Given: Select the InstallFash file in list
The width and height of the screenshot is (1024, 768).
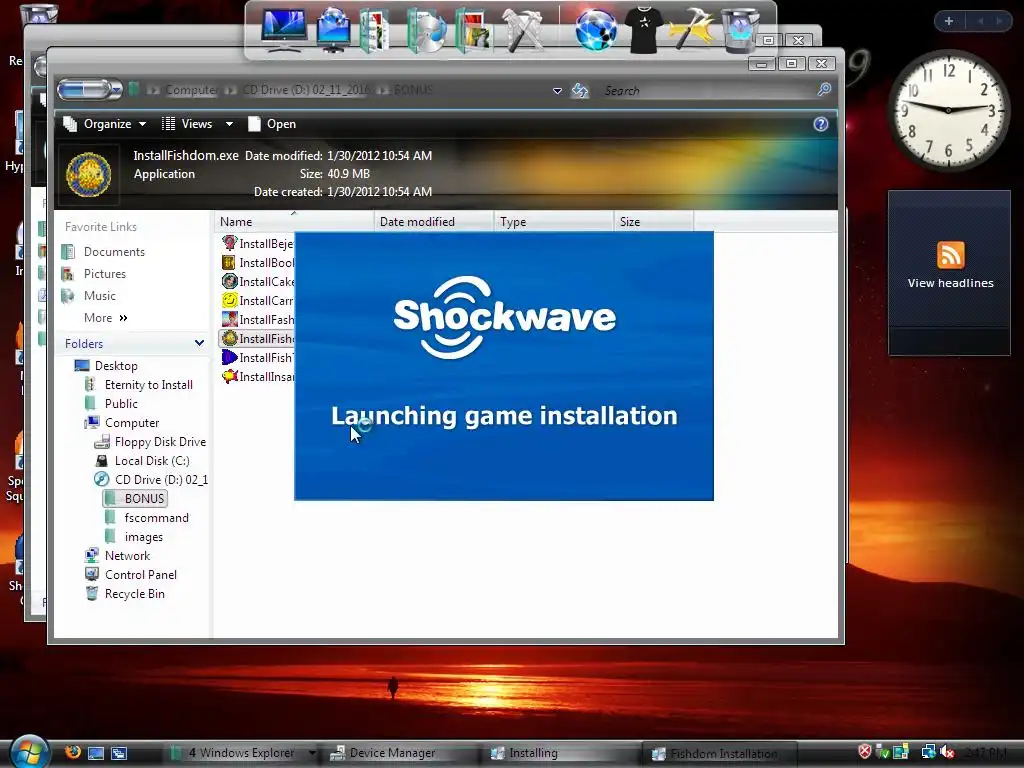Looking at the screenshot, I should coord(257,319).
